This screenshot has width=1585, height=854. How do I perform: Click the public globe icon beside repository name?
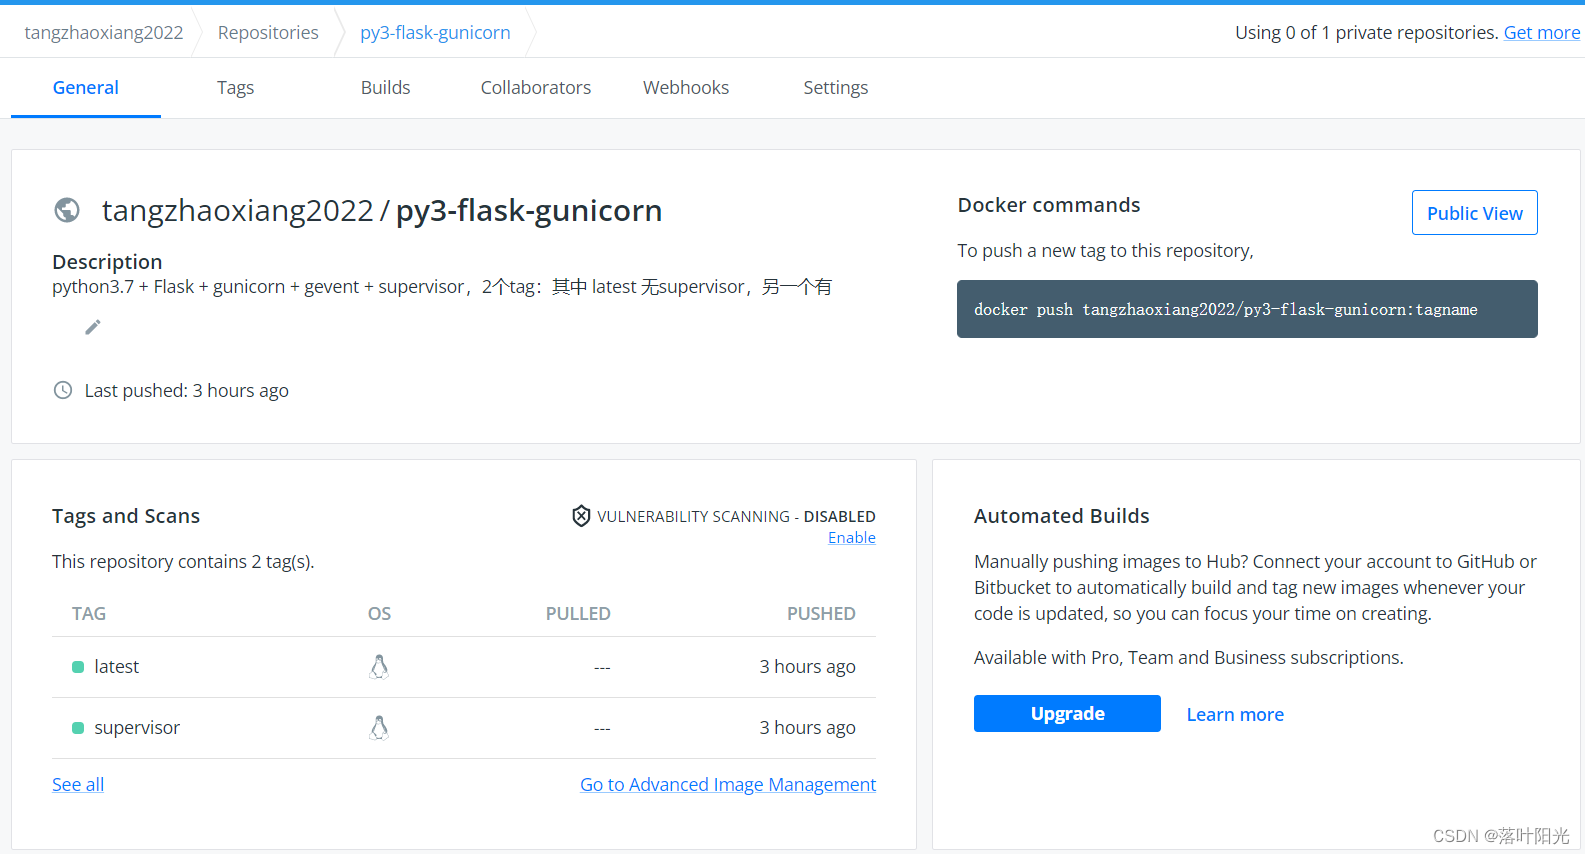point(67,210)
